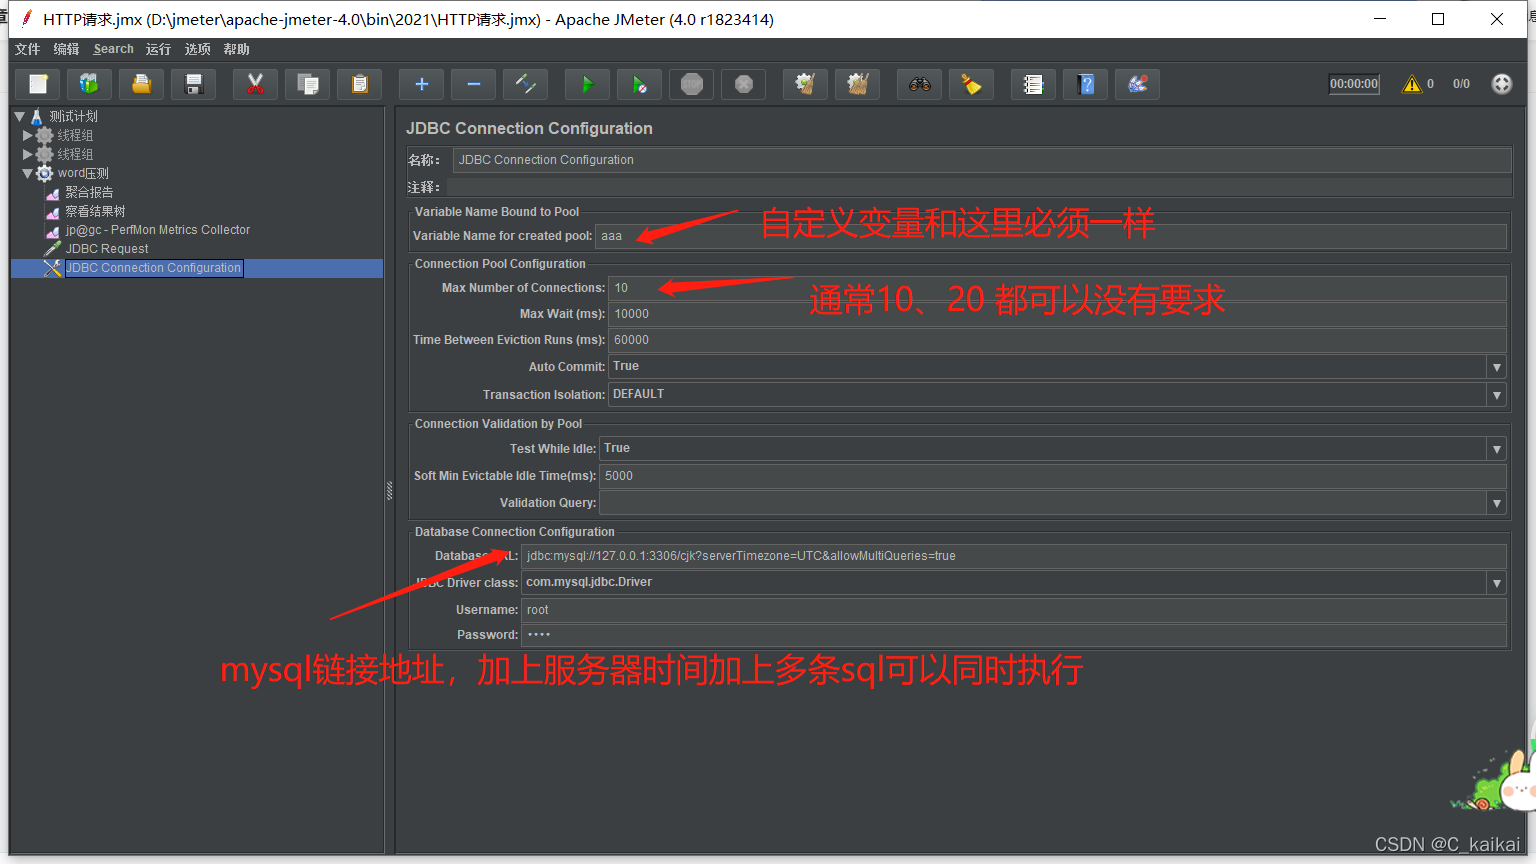Screen dimensions: 1536x864
Task: Click the Database URL field
Action: 1014,556
